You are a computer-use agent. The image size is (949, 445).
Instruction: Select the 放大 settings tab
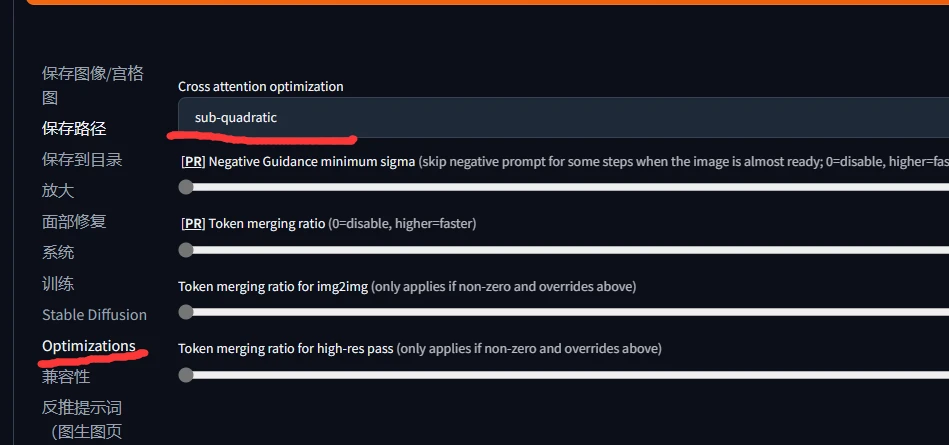57,191
